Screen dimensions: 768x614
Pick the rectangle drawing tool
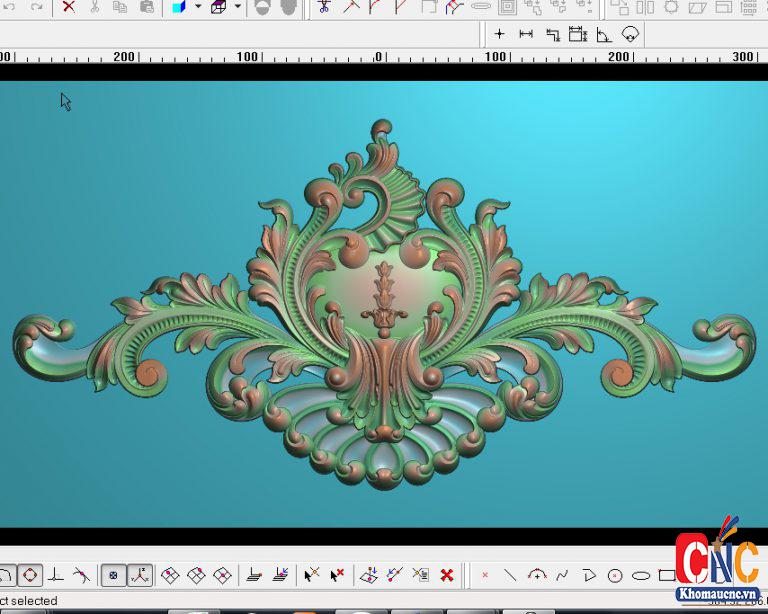(x=667, y=575)
